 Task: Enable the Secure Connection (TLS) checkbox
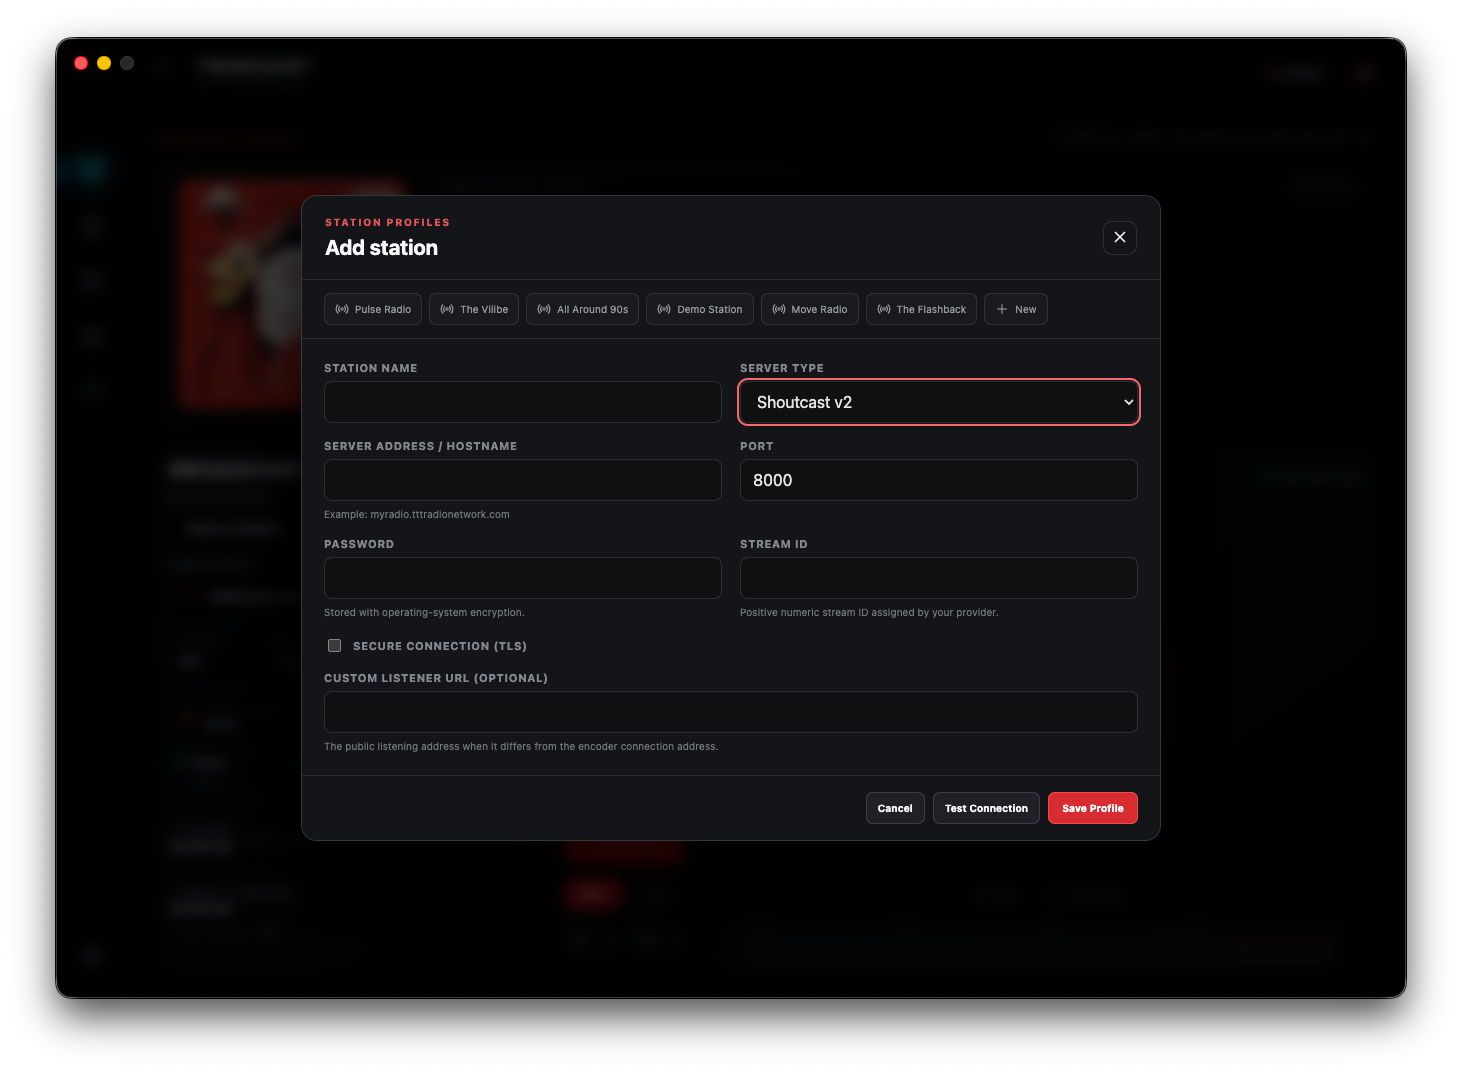335,646
